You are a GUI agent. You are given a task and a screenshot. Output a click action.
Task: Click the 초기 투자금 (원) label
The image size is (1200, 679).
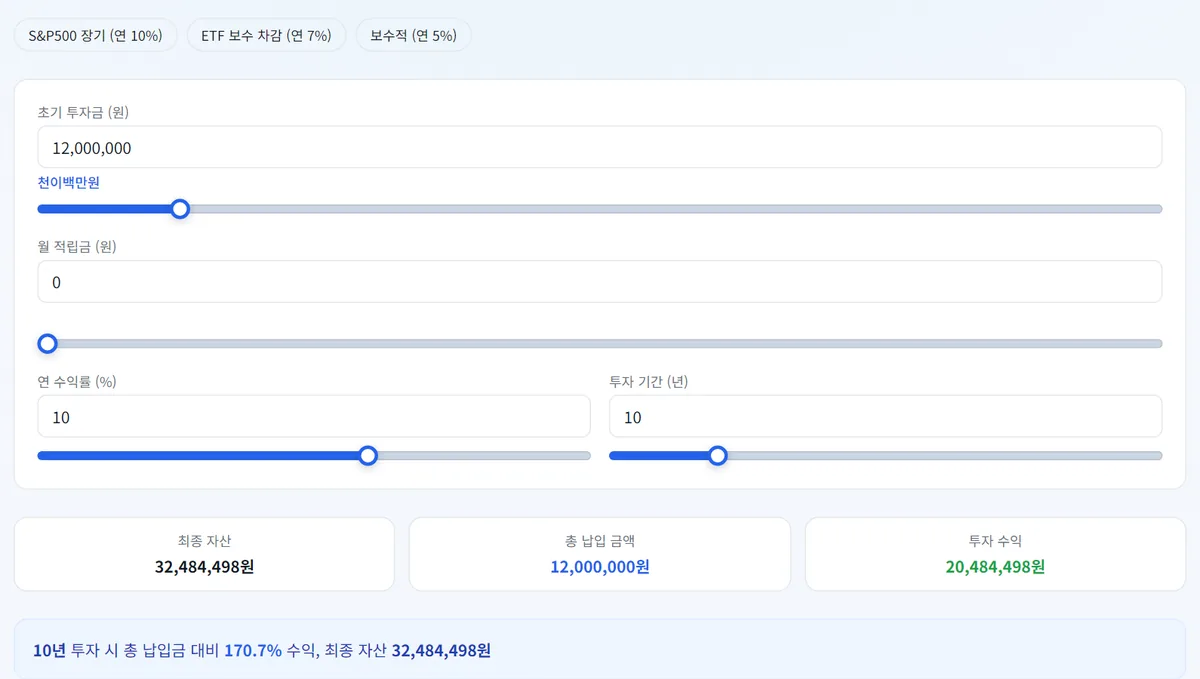coord(83,112)
